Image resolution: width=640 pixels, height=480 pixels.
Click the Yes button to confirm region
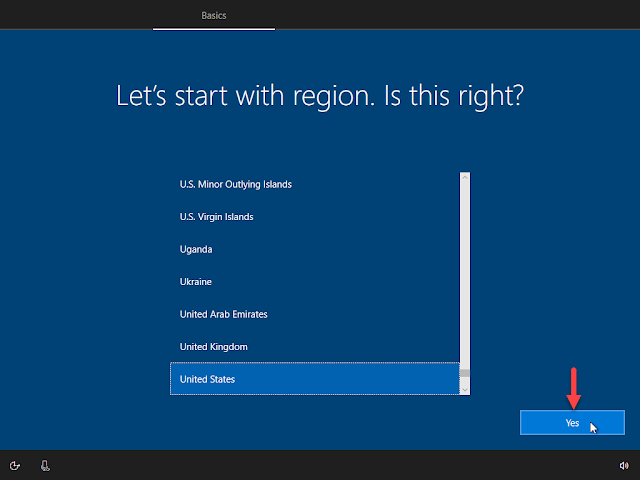pyautogui.click(x=572, y=422)
